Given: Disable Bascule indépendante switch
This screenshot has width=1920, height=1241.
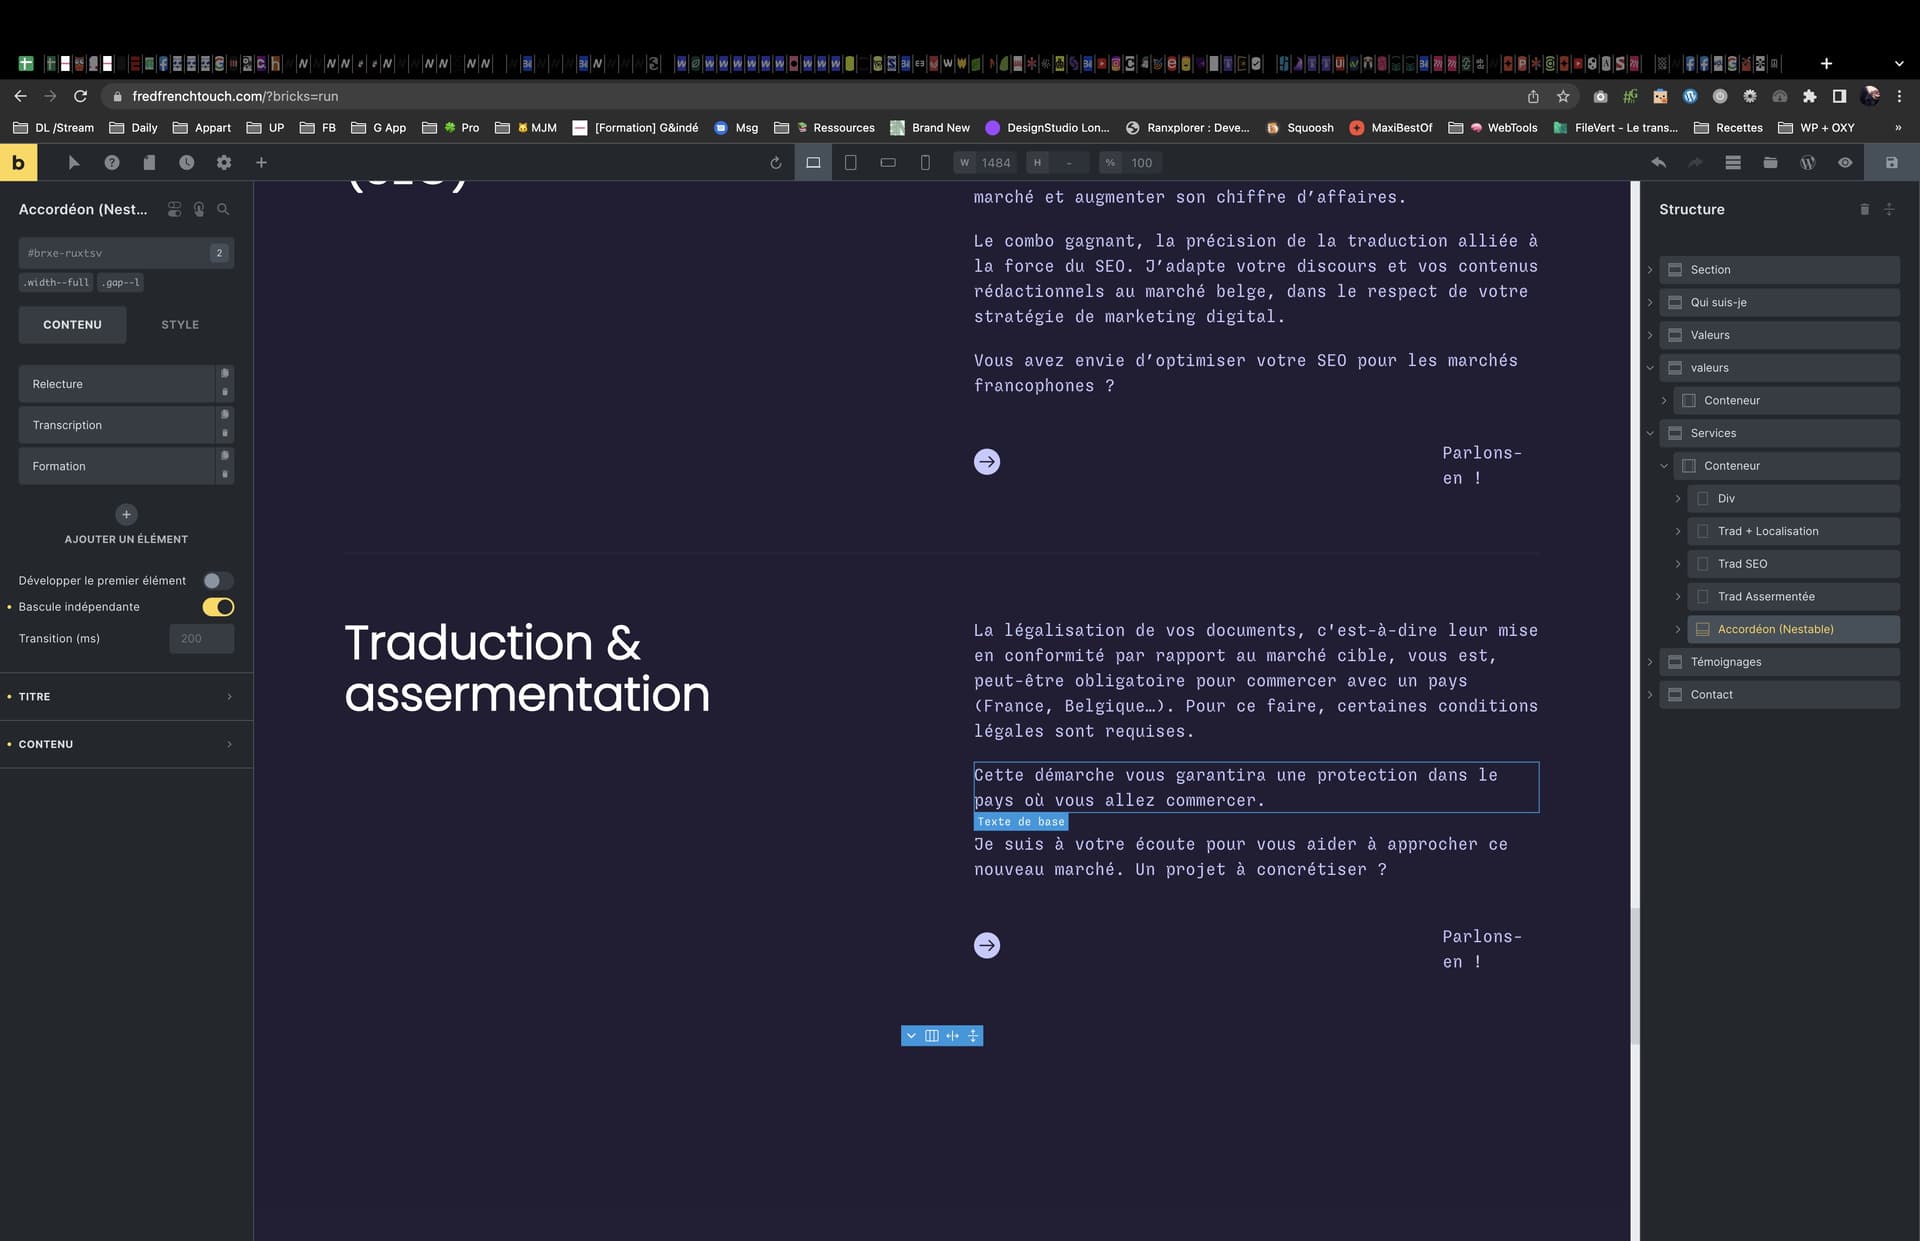Looking at the screenshot, I should tap(218, 607).
